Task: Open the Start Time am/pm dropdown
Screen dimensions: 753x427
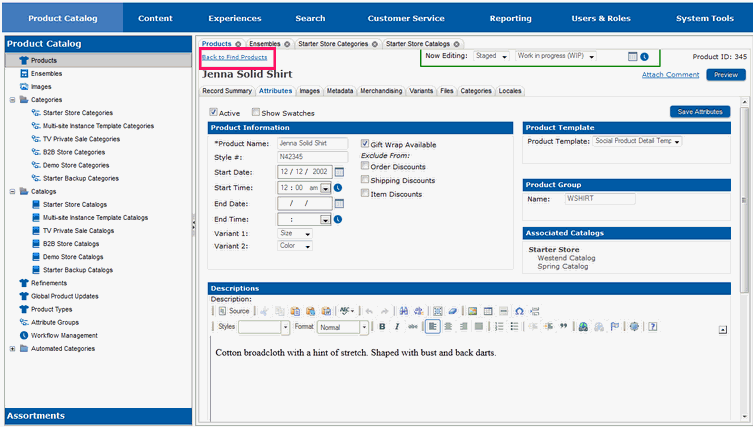Action: pos(325,188)
